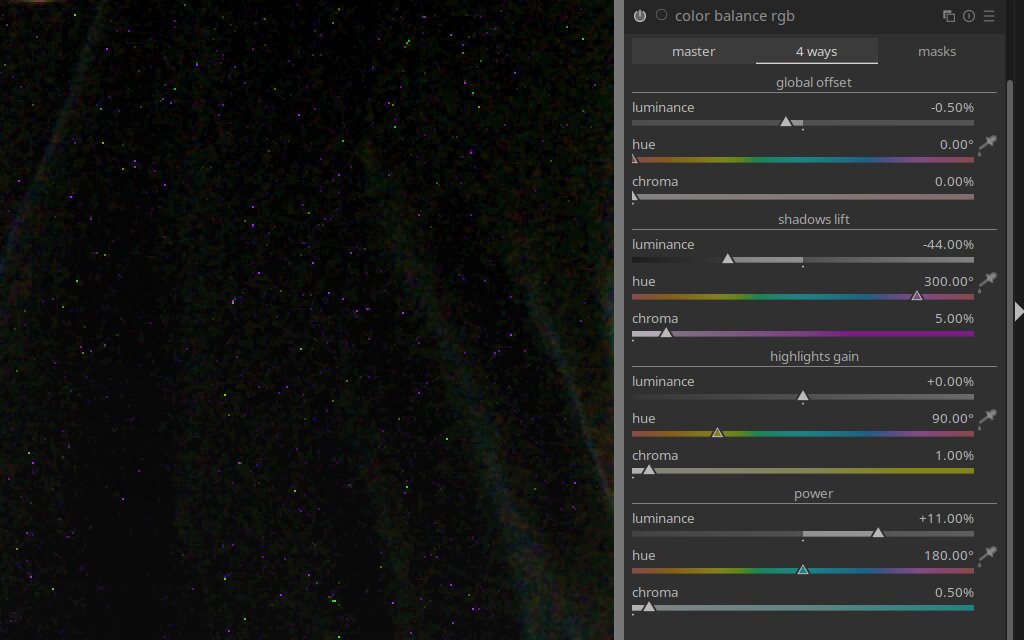1024x640 pixels.
Task: Click the global offset section header
Action: tap(813, 82)
